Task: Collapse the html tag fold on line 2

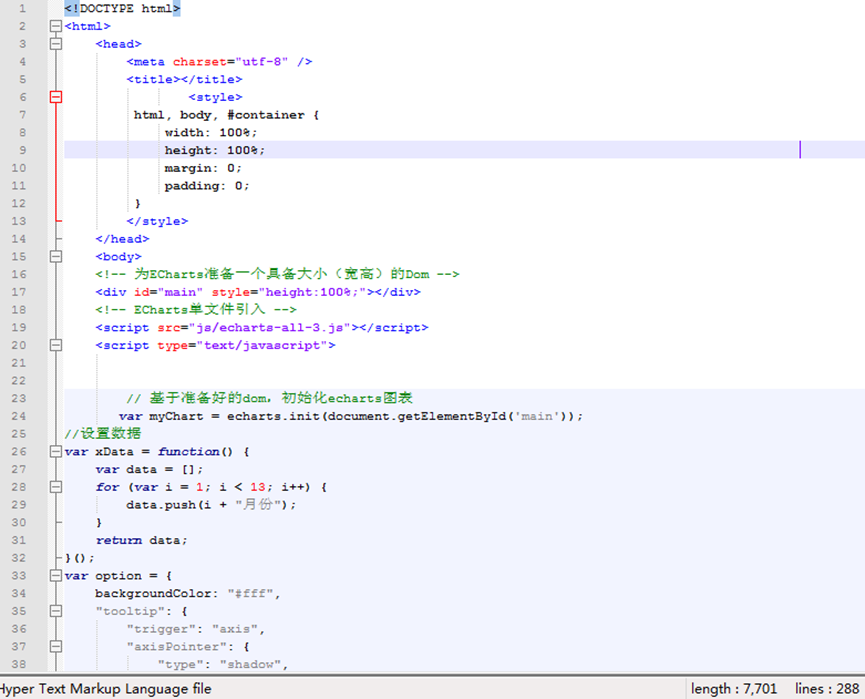Action: point(56,26)
